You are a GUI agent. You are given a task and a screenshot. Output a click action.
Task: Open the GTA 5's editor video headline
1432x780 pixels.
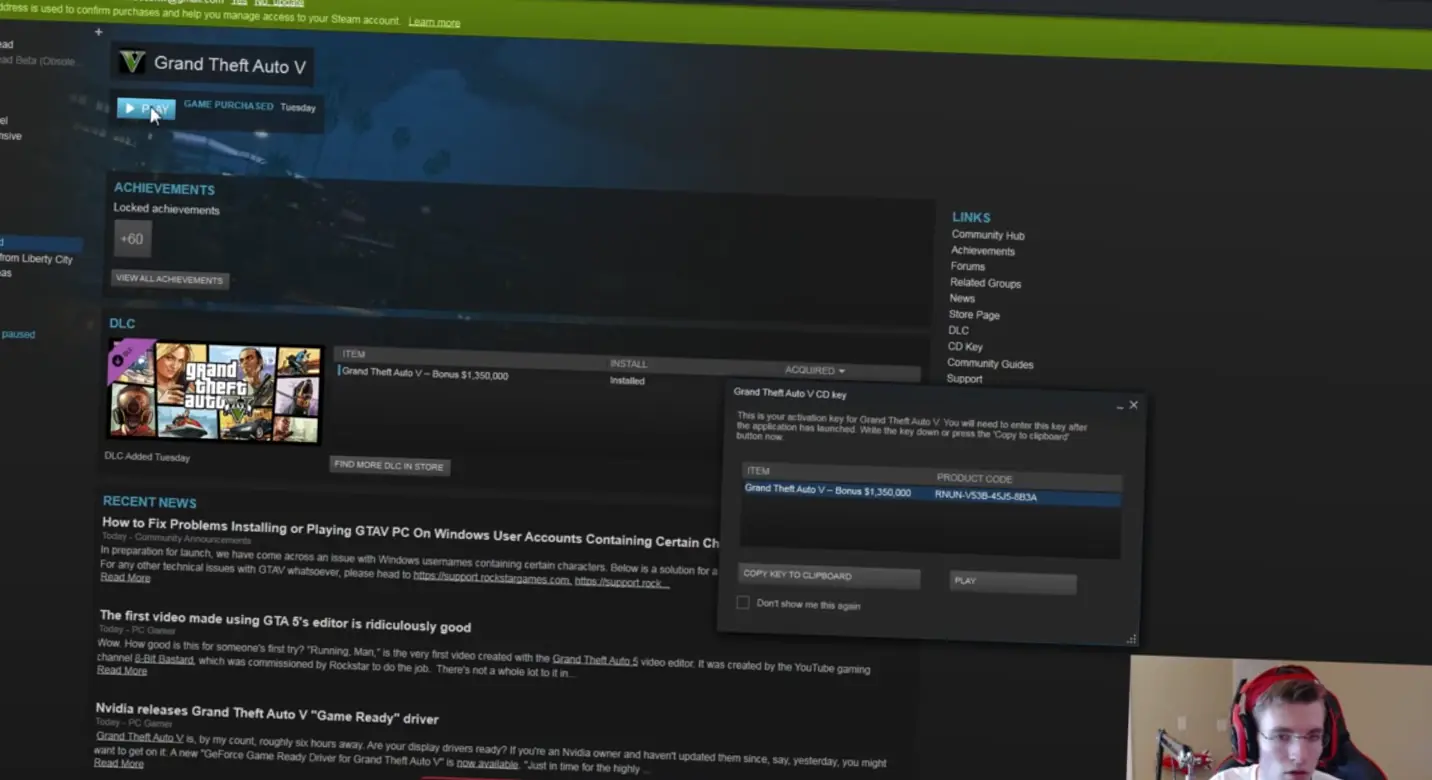[x=285, y=621]
